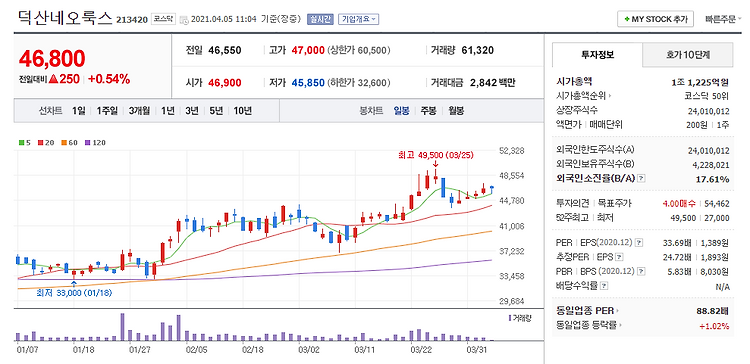The width and height of the screenshot is (750, 364).
Task: Click the 거래량 legend marker in volume chart
Action: click(x=509, y=318)
